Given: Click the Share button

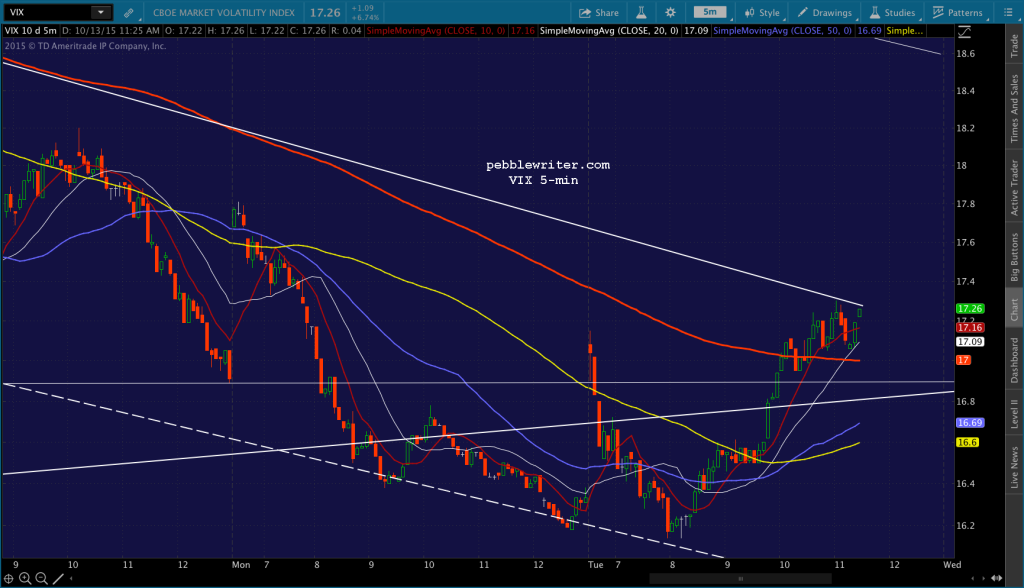Looking at the screenshot, I should click(599, 12).
